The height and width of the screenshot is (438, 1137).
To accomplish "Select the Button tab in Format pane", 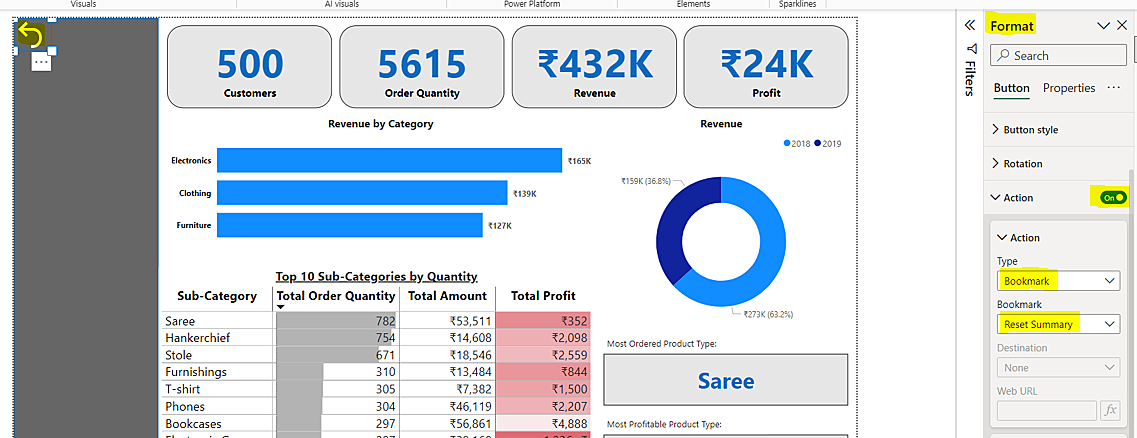I will point(1011,88).
